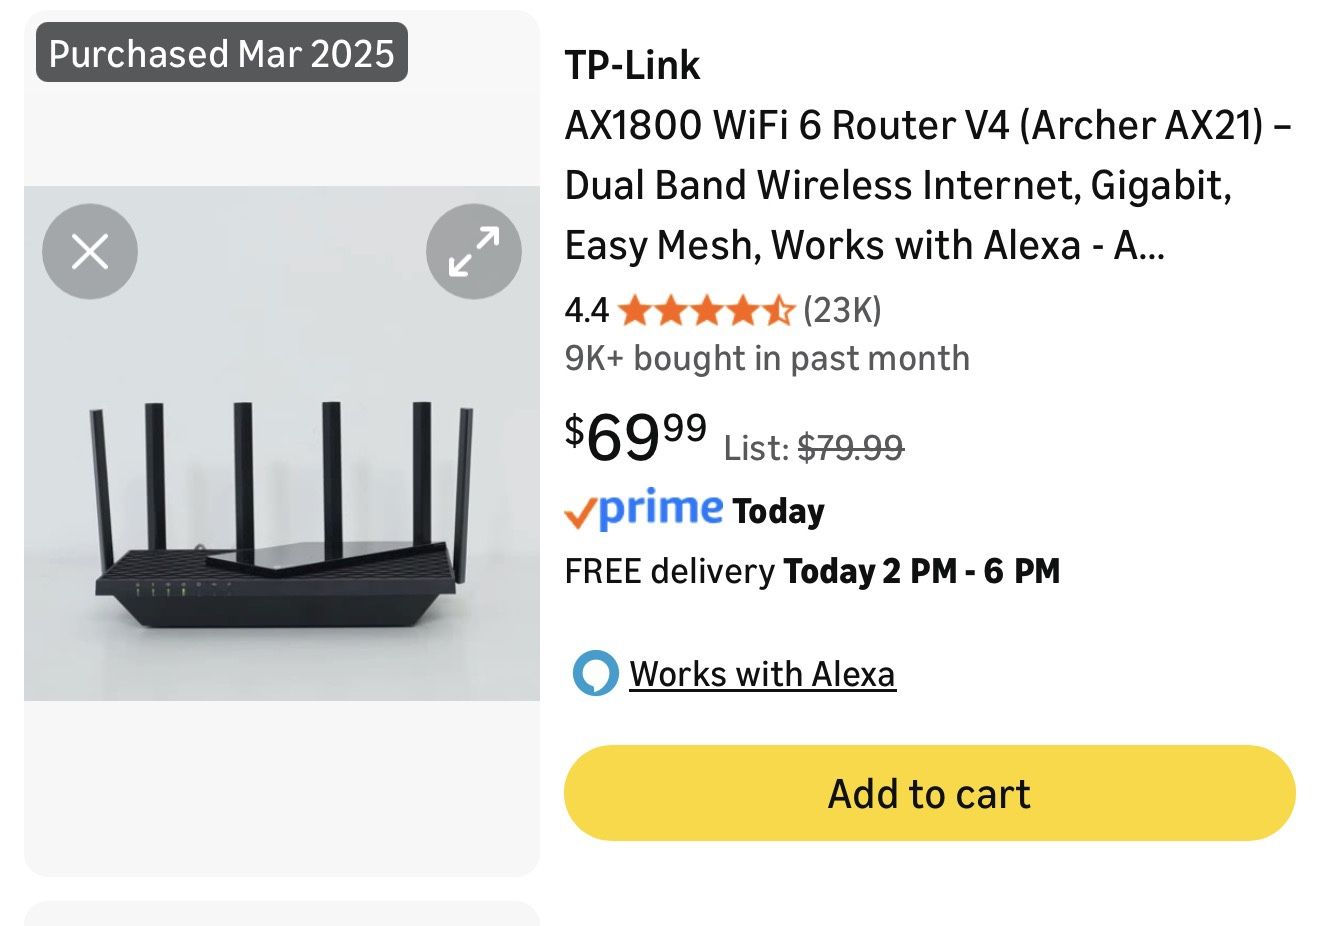This screenshot has width=1320, height=926.
Task: Select the TP-Link brand name
Action: coord(632,64)
